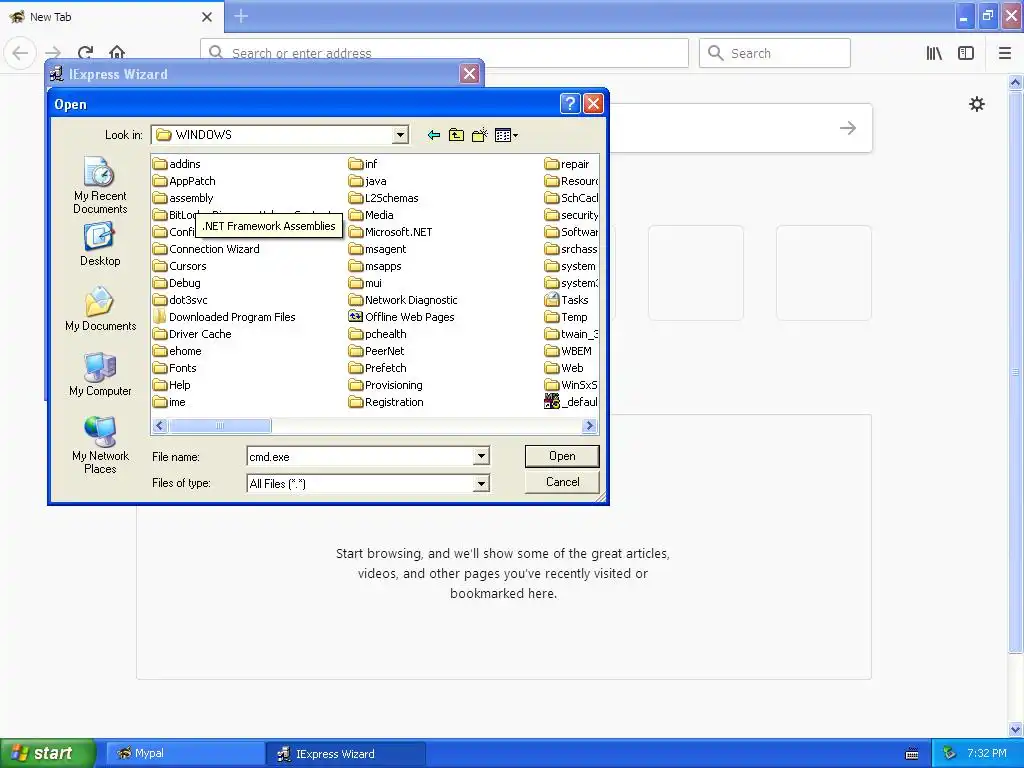1024x768 pixels.
Task: Select the dot3svc folder
Action: pyautogui.click(x=180, y=300)
